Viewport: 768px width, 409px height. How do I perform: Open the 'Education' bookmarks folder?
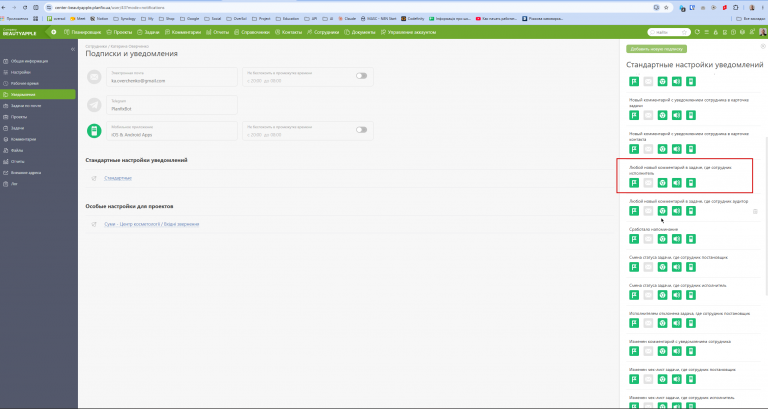point(288,19)
